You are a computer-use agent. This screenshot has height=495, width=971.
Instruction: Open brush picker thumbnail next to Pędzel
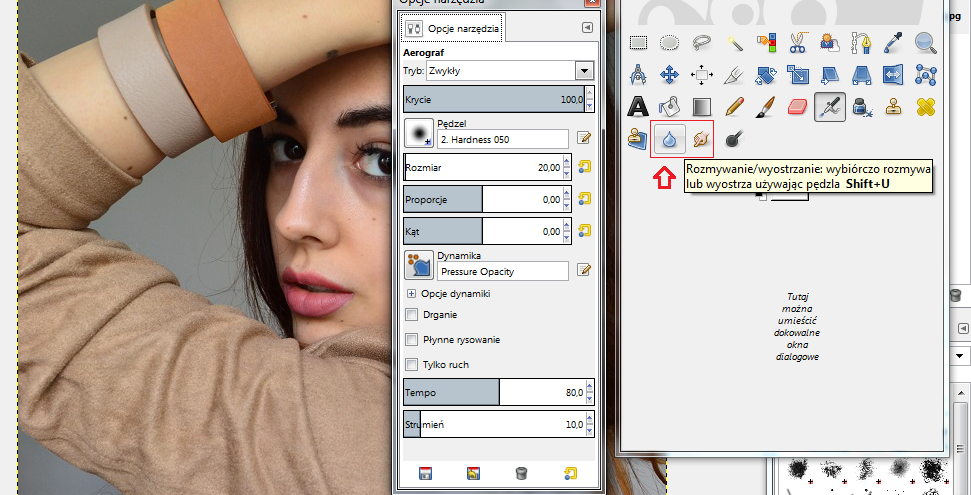click(x=419, y=133)
